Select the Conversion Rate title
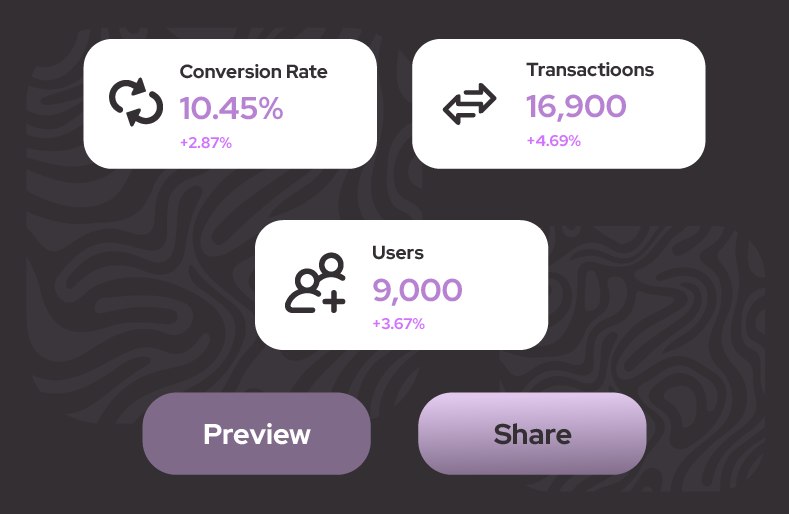Screen dimensions: 789x514 point(253,72)
